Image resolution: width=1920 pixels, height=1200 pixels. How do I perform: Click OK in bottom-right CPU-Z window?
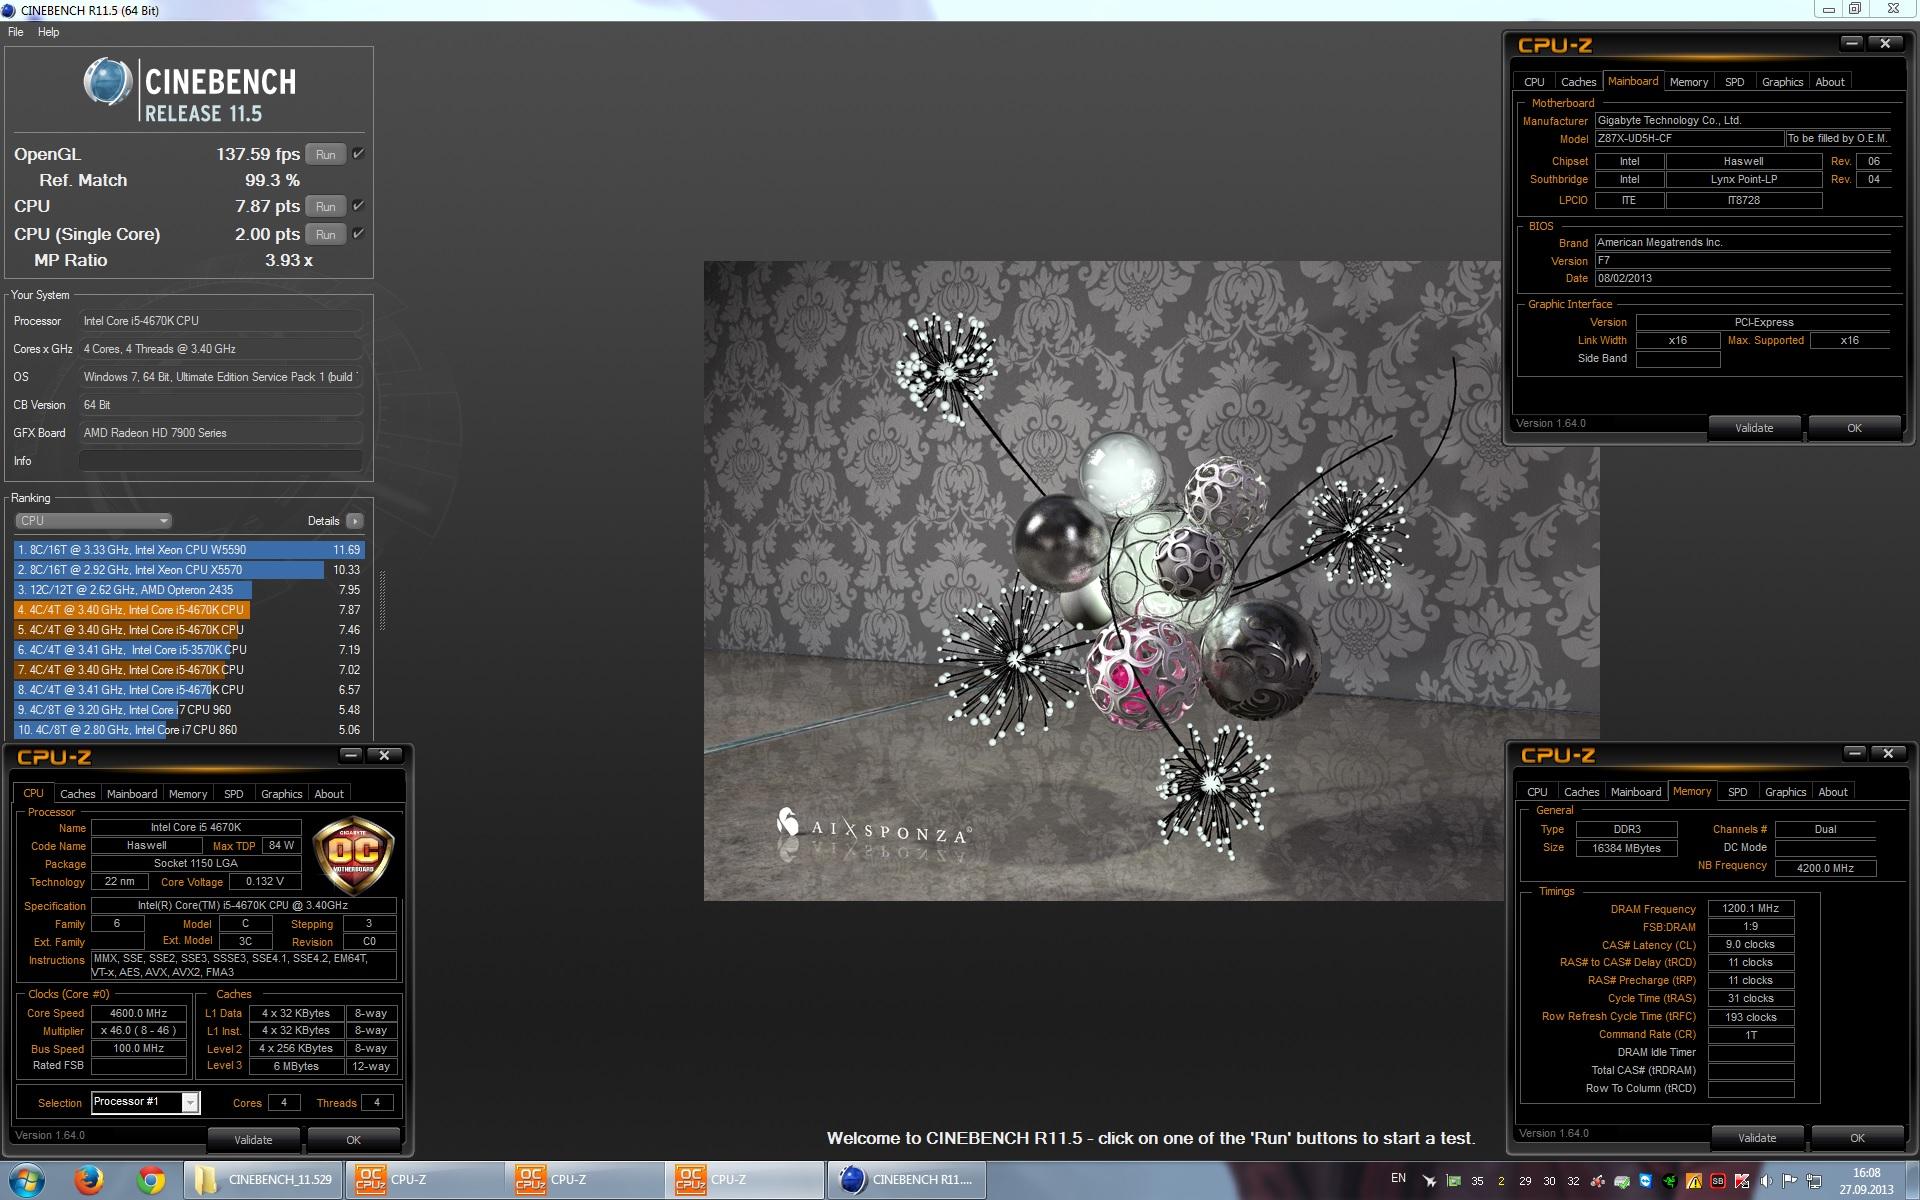click(1857, 1138)
